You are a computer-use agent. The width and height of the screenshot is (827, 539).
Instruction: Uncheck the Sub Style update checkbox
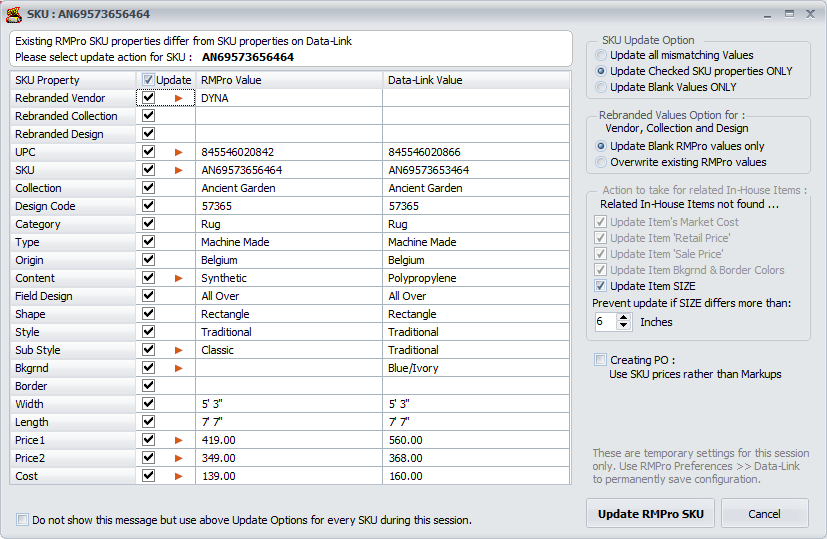(x=148, y=350)
